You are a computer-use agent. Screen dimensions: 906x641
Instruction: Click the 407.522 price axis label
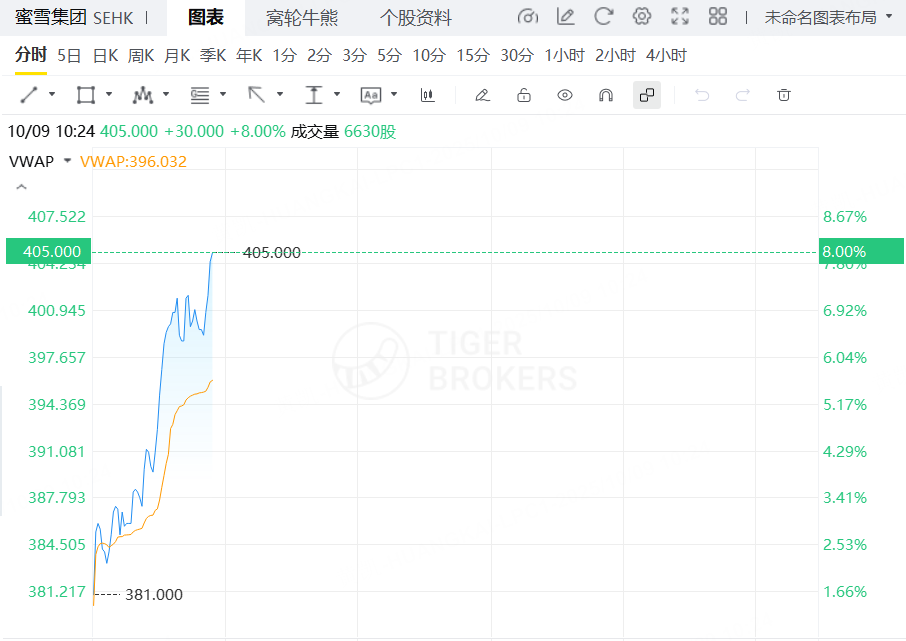tap(57, 217)
